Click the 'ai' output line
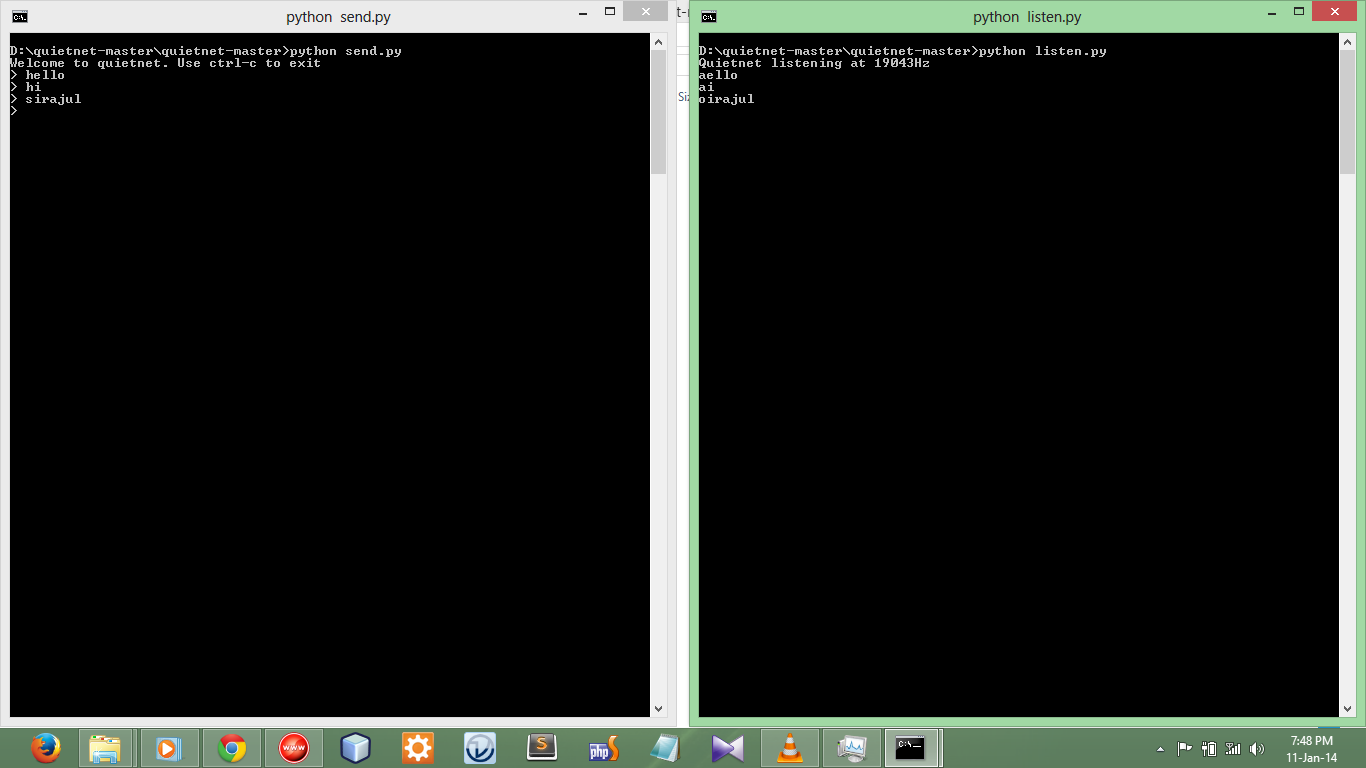The height and width of the screenshot is (768, 1366). [x=706, y=87]
